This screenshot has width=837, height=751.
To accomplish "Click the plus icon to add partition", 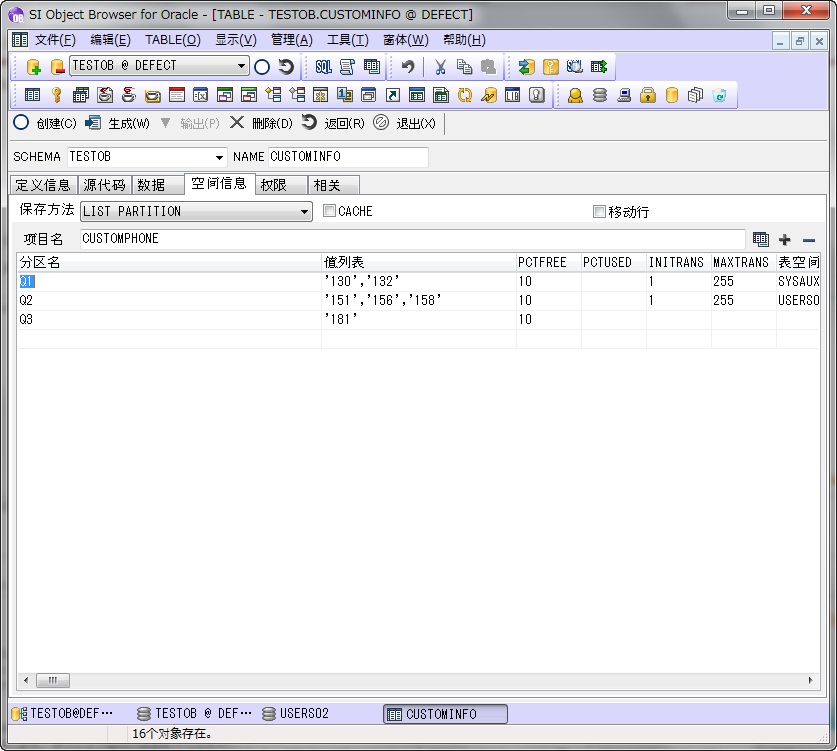I will pos(785,240).
